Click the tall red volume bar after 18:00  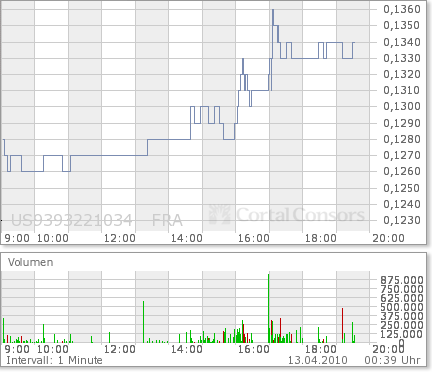(342, 325)
